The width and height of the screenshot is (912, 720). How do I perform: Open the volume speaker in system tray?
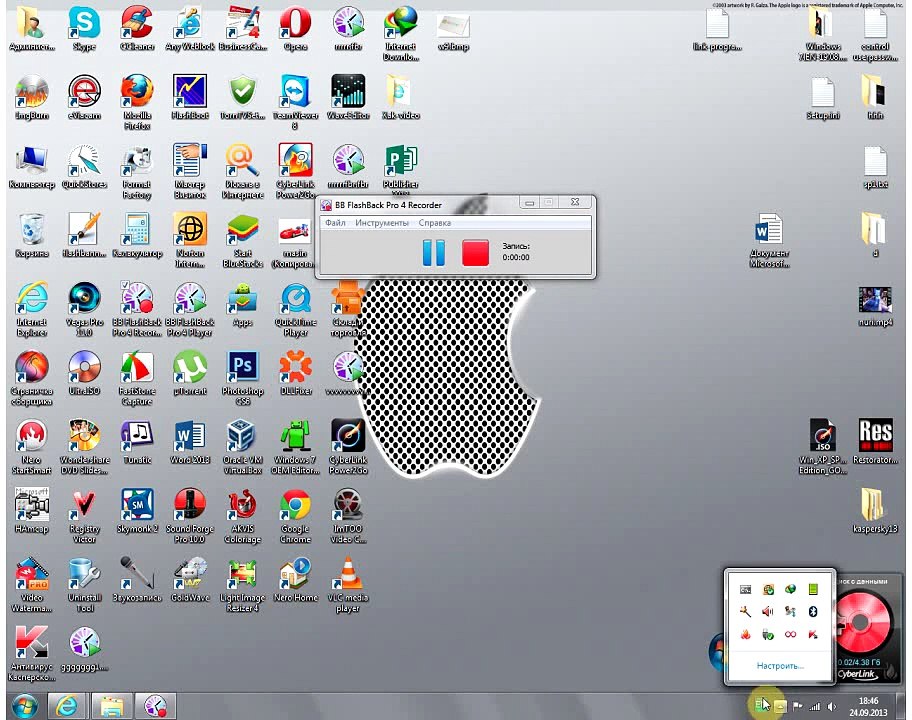click(x=832, y=706)
